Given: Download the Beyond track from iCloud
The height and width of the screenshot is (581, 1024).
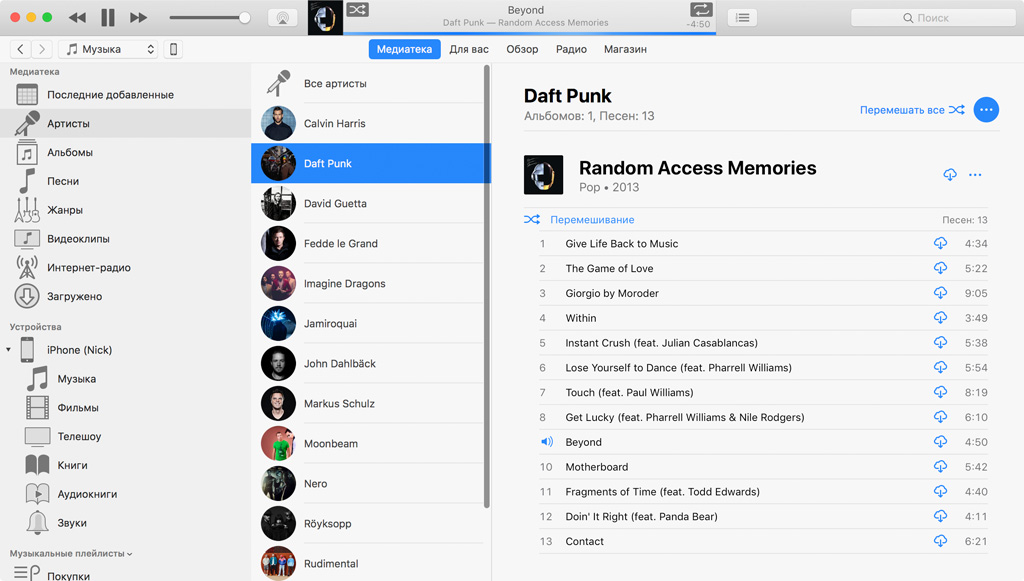Looking at the screenshot, I should [940, 442].
